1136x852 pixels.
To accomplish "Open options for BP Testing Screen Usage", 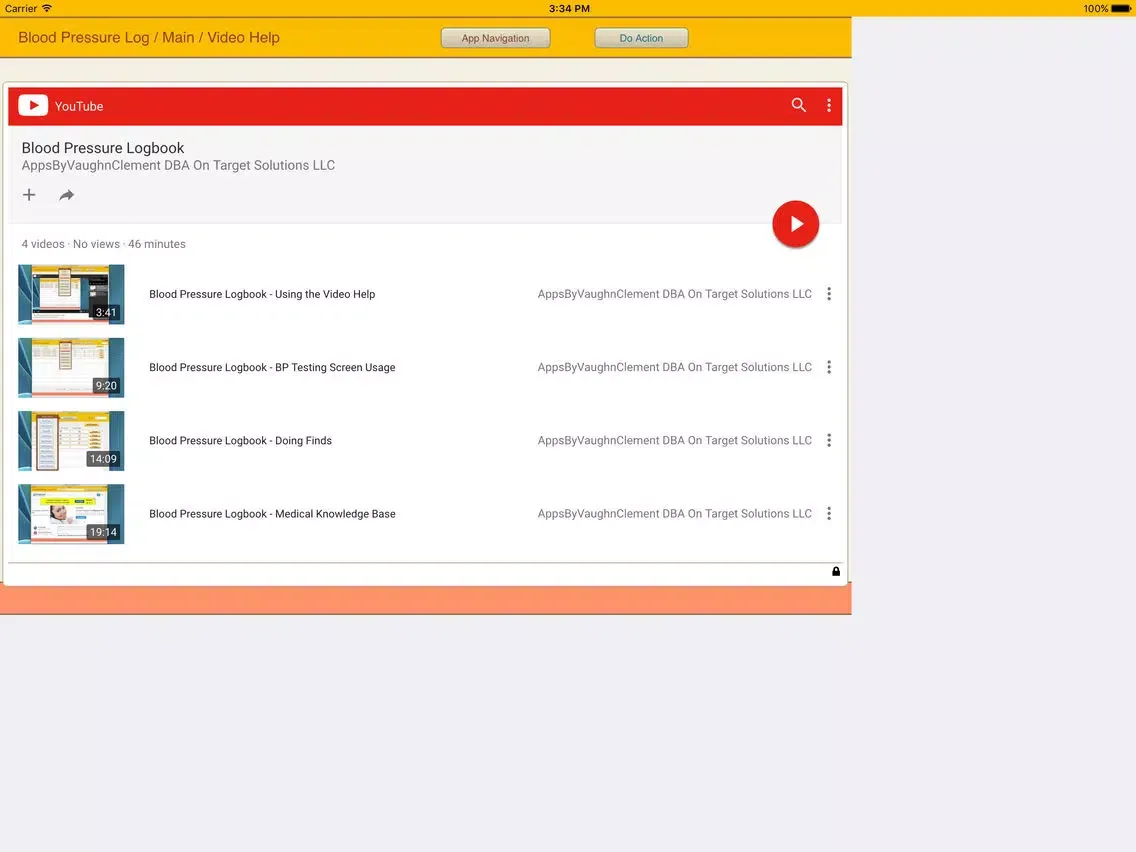I will coord(829,367).
